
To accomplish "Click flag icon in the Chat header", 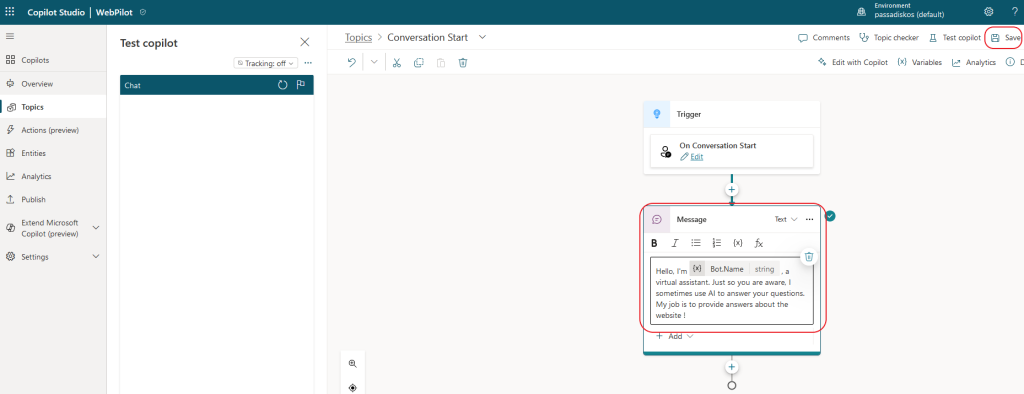I will [301, 85].
